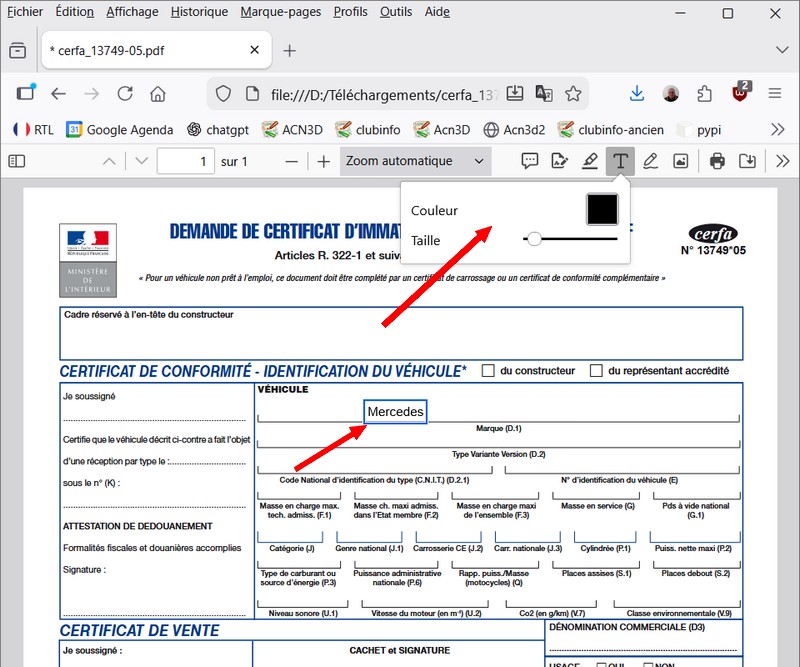
Task: Tick the OUI checkbox under USAGE
Action: (602, 664)
